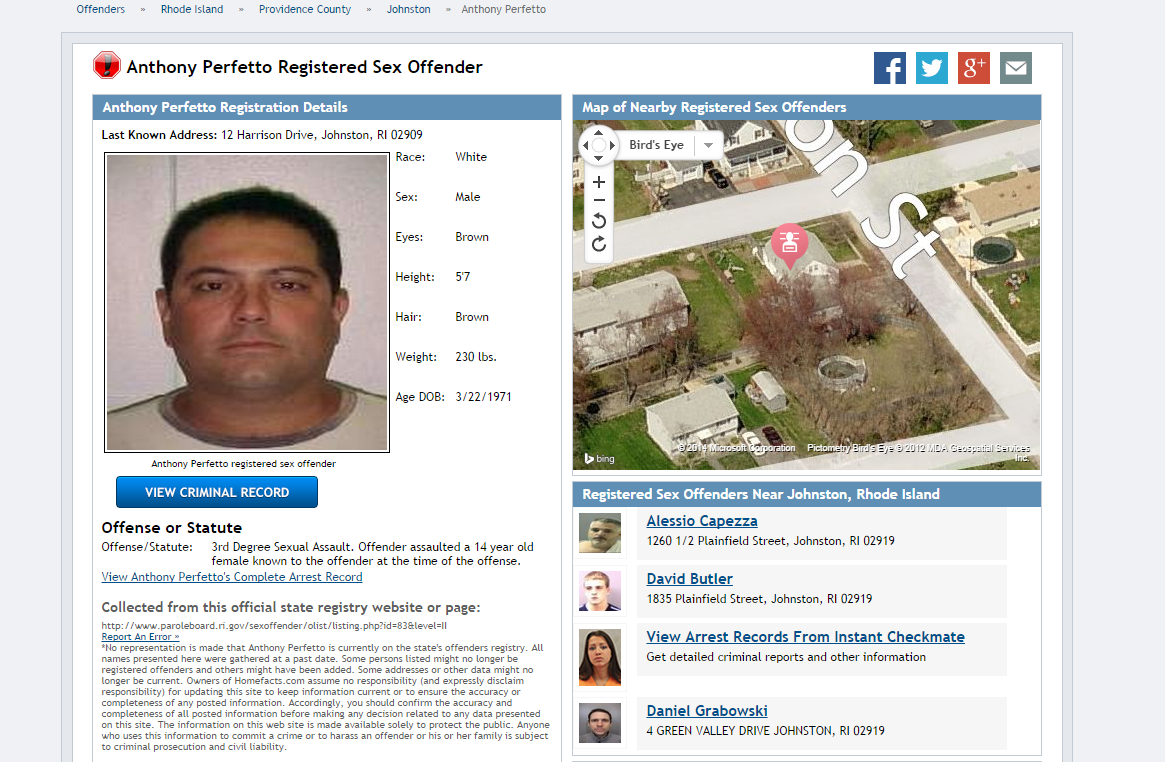Viewport: 1165px width, 762px height.
Task: Click the map pan control compass
Action: coord(599,145)
